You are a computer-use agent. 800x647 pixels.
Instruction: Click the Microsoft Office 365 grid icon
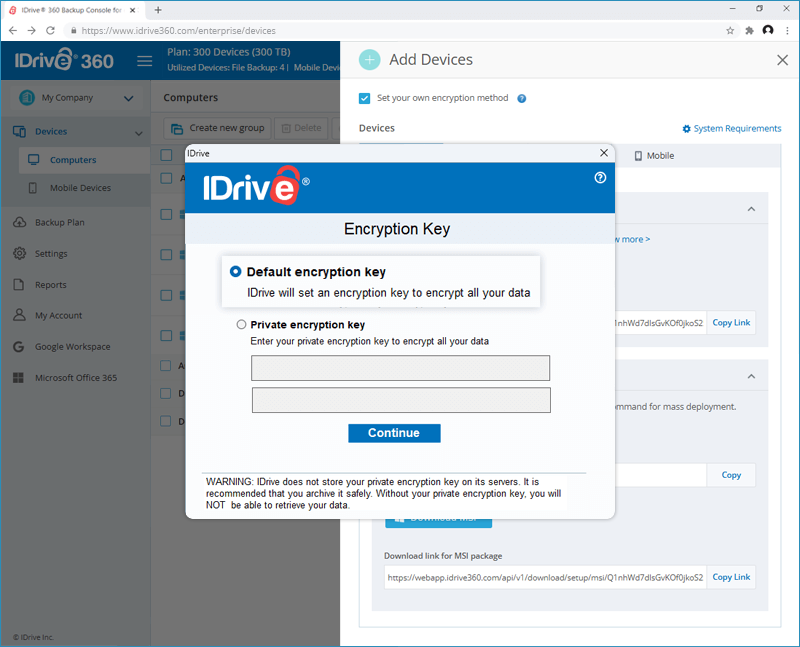[18, 378]
